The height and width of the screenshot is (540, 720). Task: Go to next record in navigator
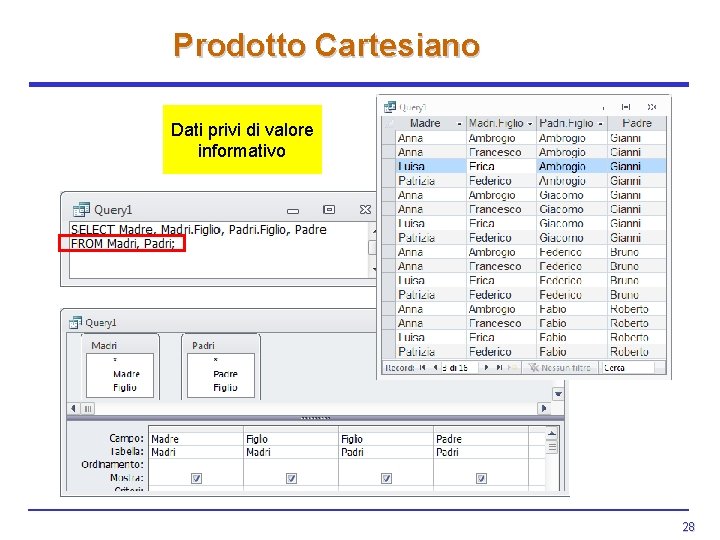pos(486,367)
